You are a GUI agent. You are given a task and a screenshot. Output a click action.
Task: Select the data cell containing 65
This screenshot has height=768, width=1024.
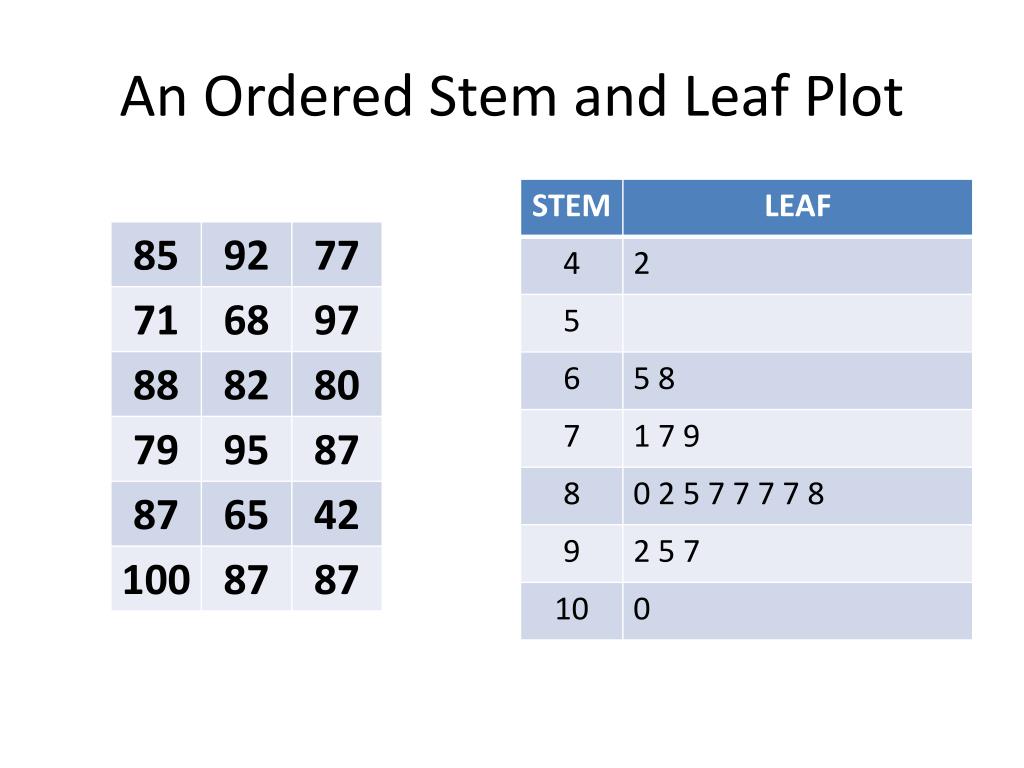[246, 515]
